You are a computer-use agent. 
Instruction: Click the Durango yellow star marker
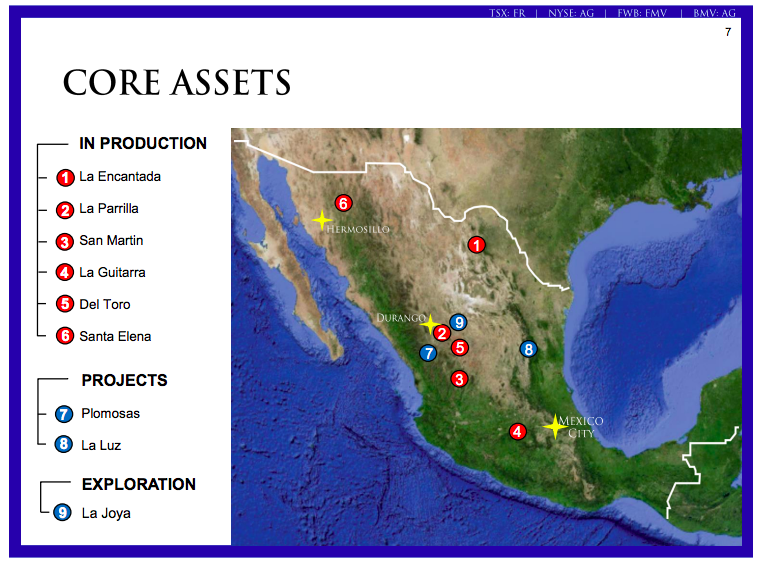430,324
